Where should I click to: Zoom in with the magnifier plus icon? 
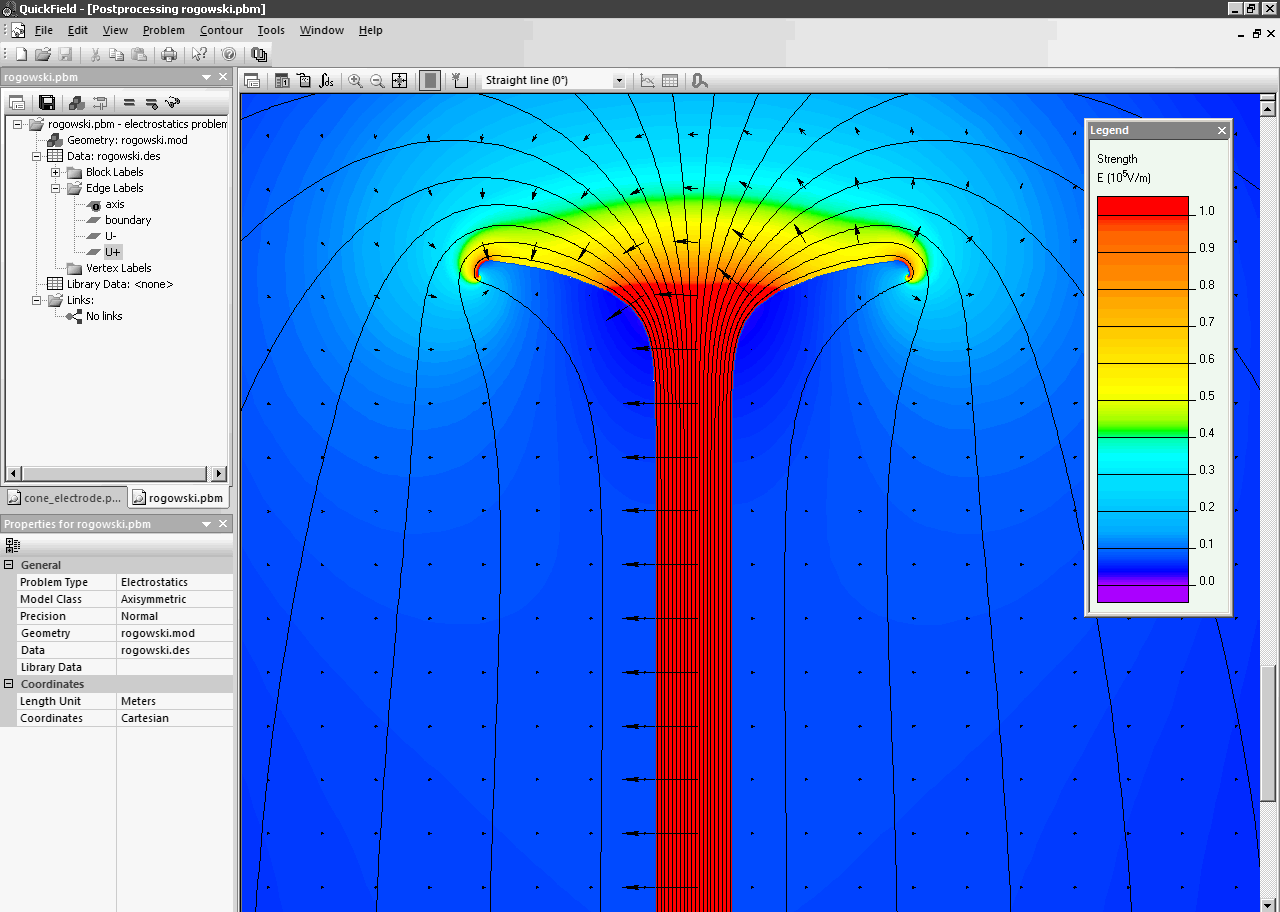tap(356, 81)
